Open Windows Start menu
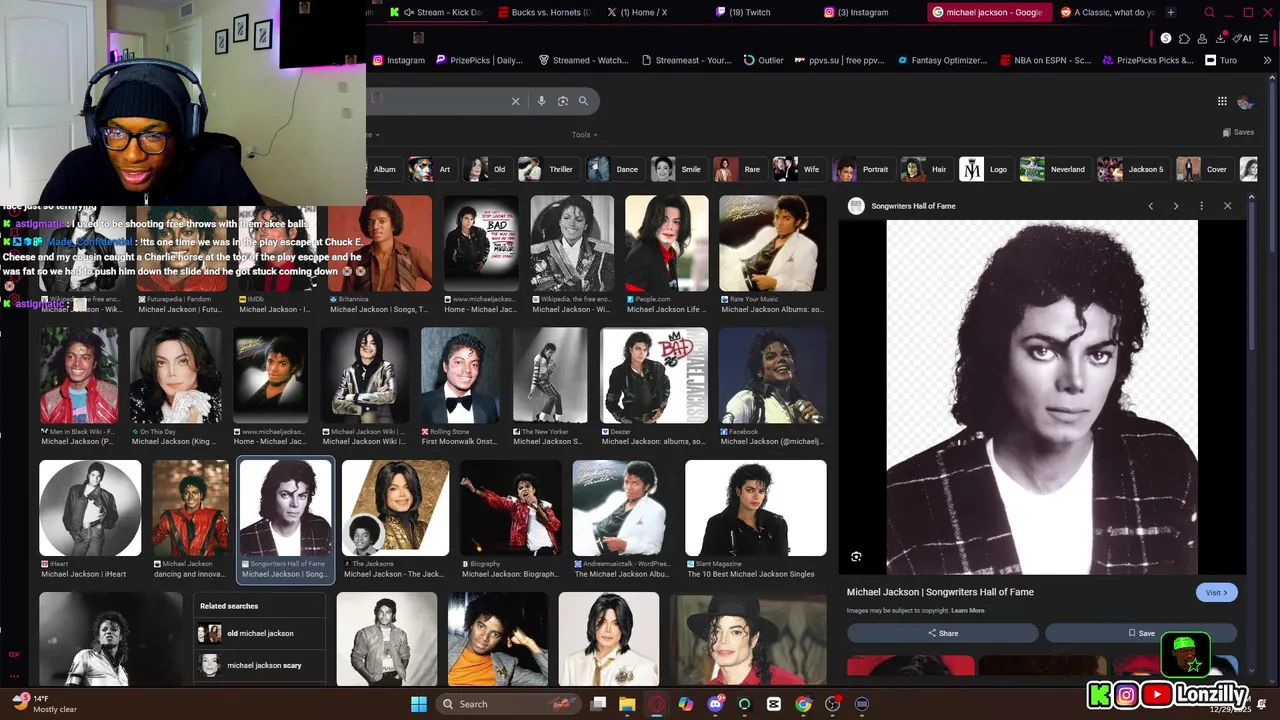Screen dimensions: 1280x720 tap(419, 704)
